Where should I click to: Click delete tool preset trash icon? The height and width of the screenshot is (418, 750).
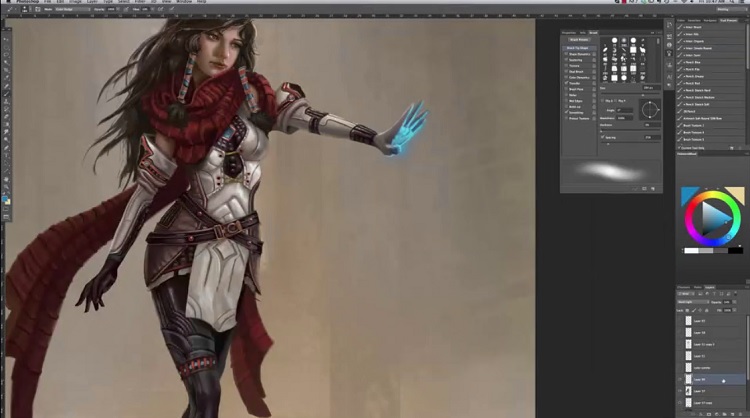739,148
